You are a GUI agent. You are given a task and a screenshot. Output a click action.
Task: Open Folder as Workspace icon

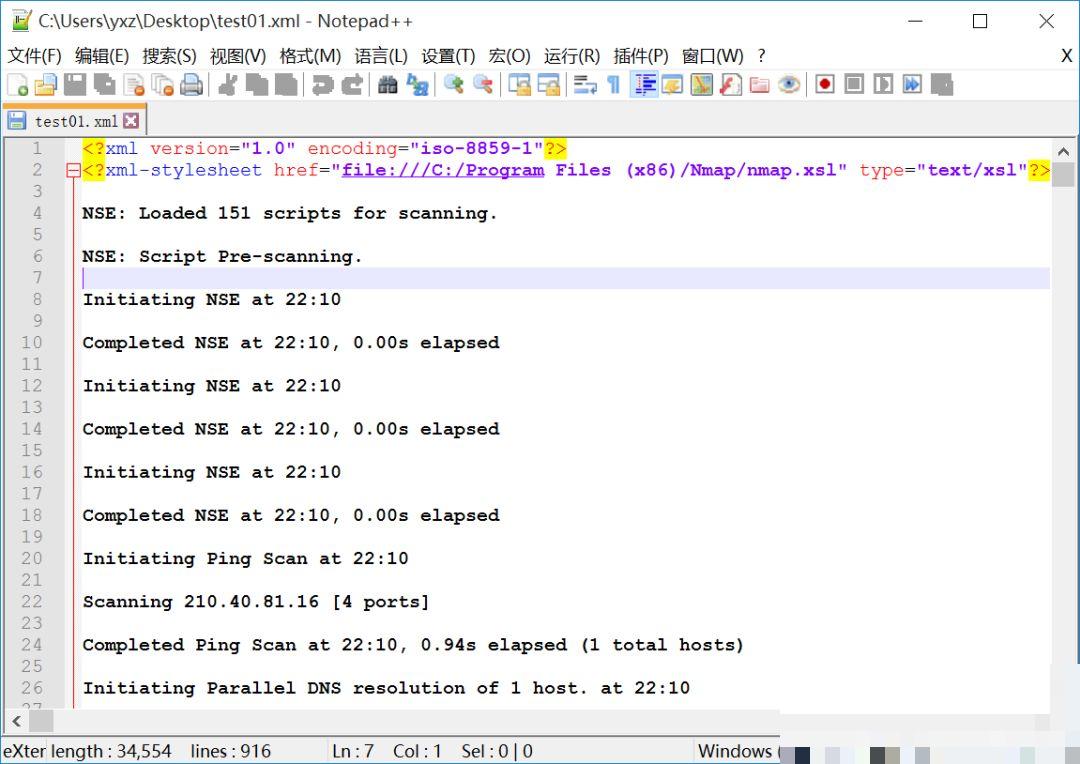tap(759, 85)
